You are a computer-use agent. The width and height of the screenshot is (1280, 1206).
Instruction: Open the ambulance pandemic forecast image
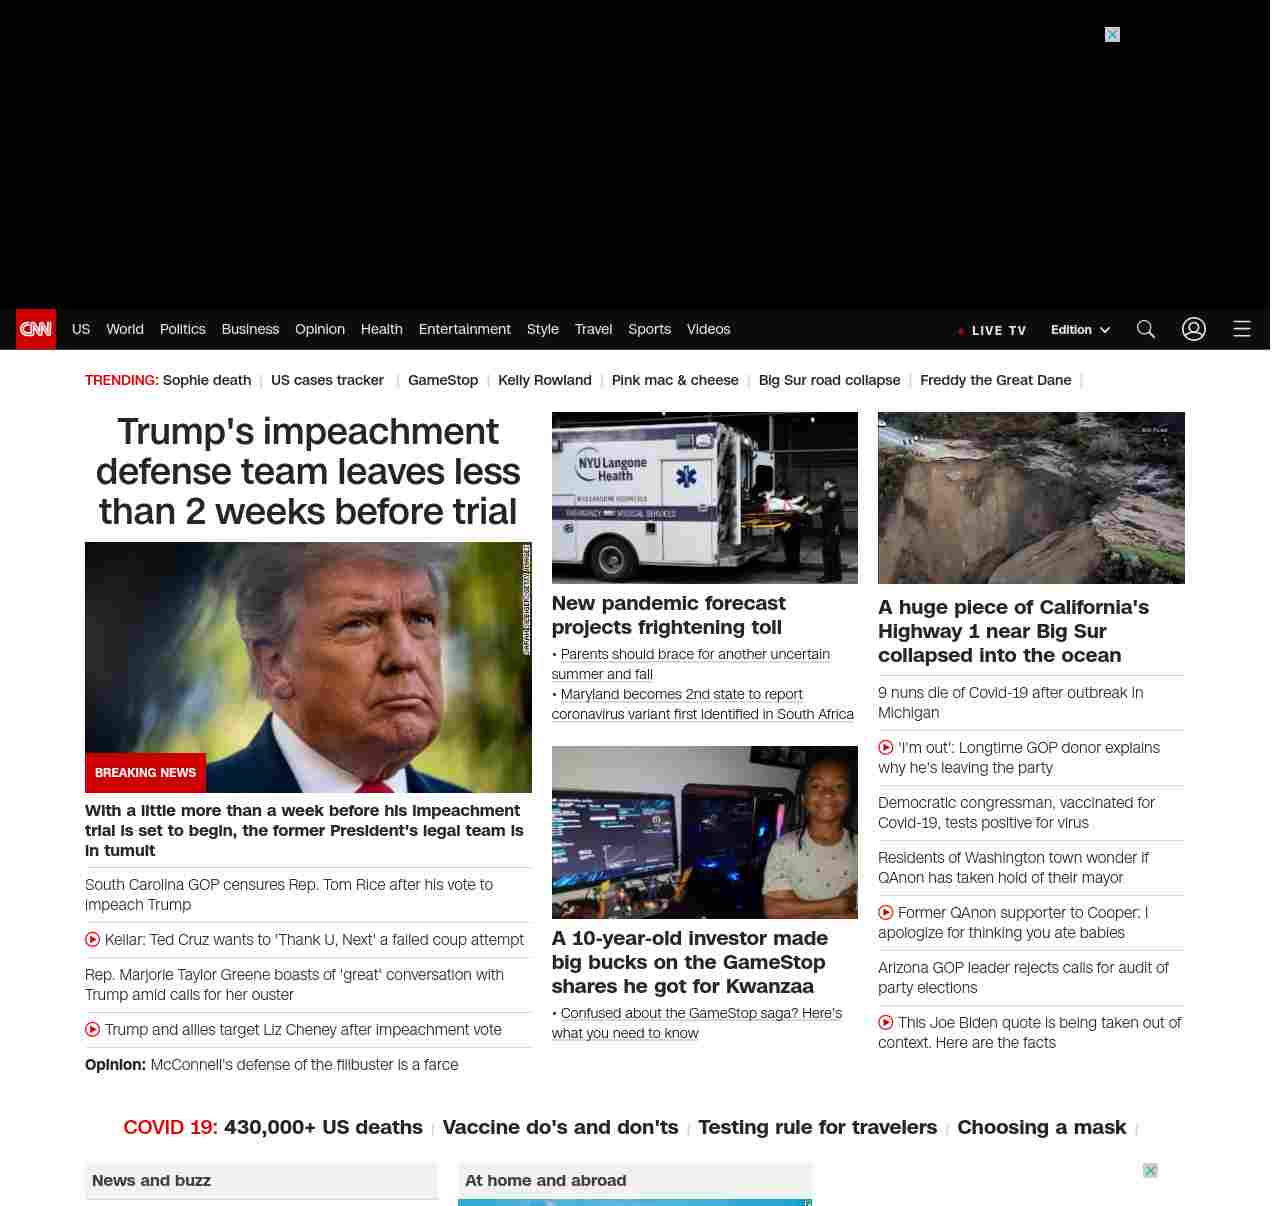point(705,497)
